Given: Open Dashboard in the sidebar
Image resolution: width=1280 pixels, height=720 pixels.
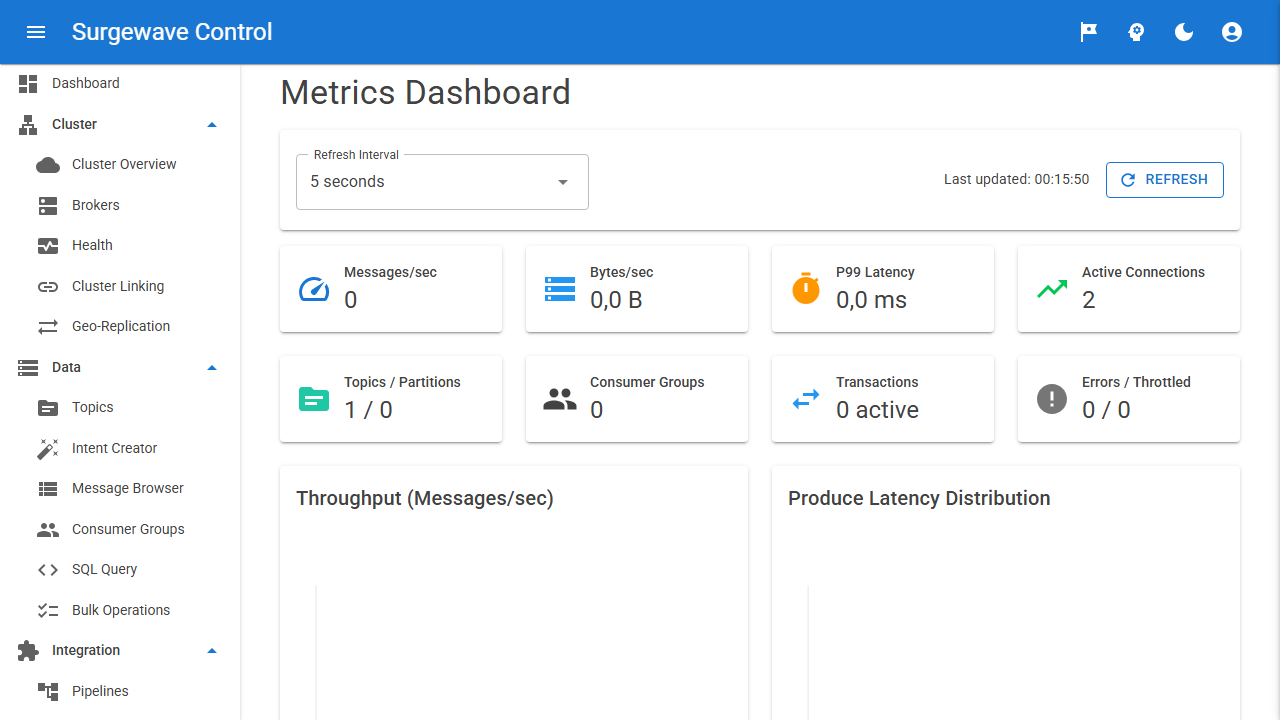Looking at the screenshot, I should [120, 84].
